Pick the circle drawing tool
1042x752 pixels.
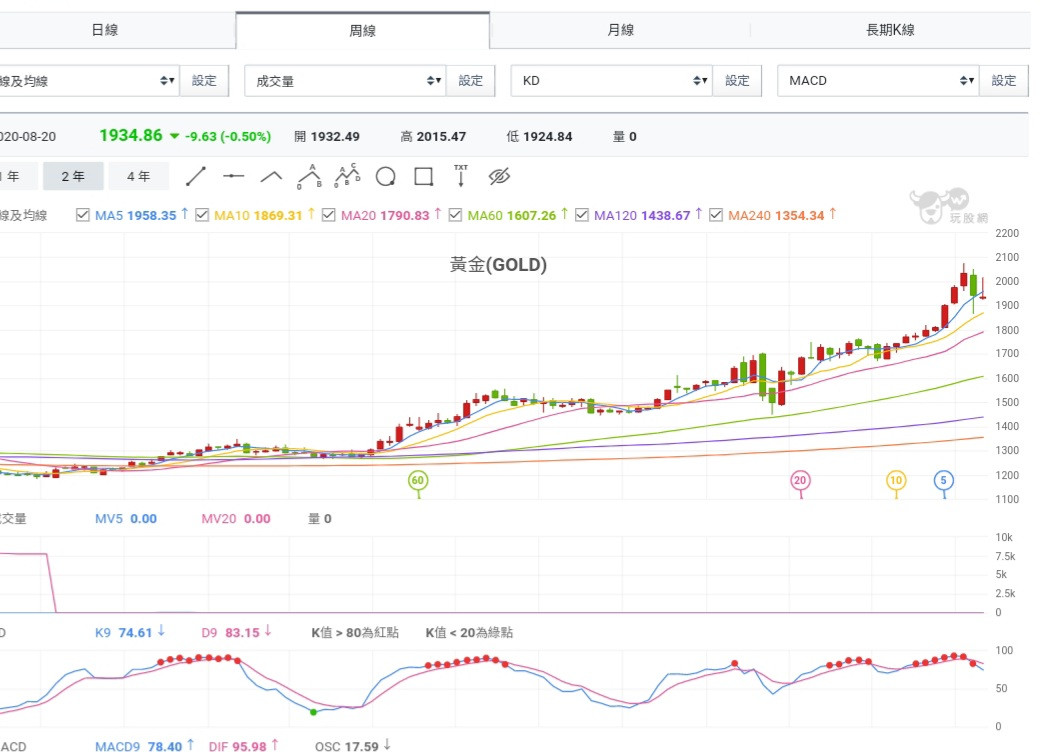[x=385, y=177]
